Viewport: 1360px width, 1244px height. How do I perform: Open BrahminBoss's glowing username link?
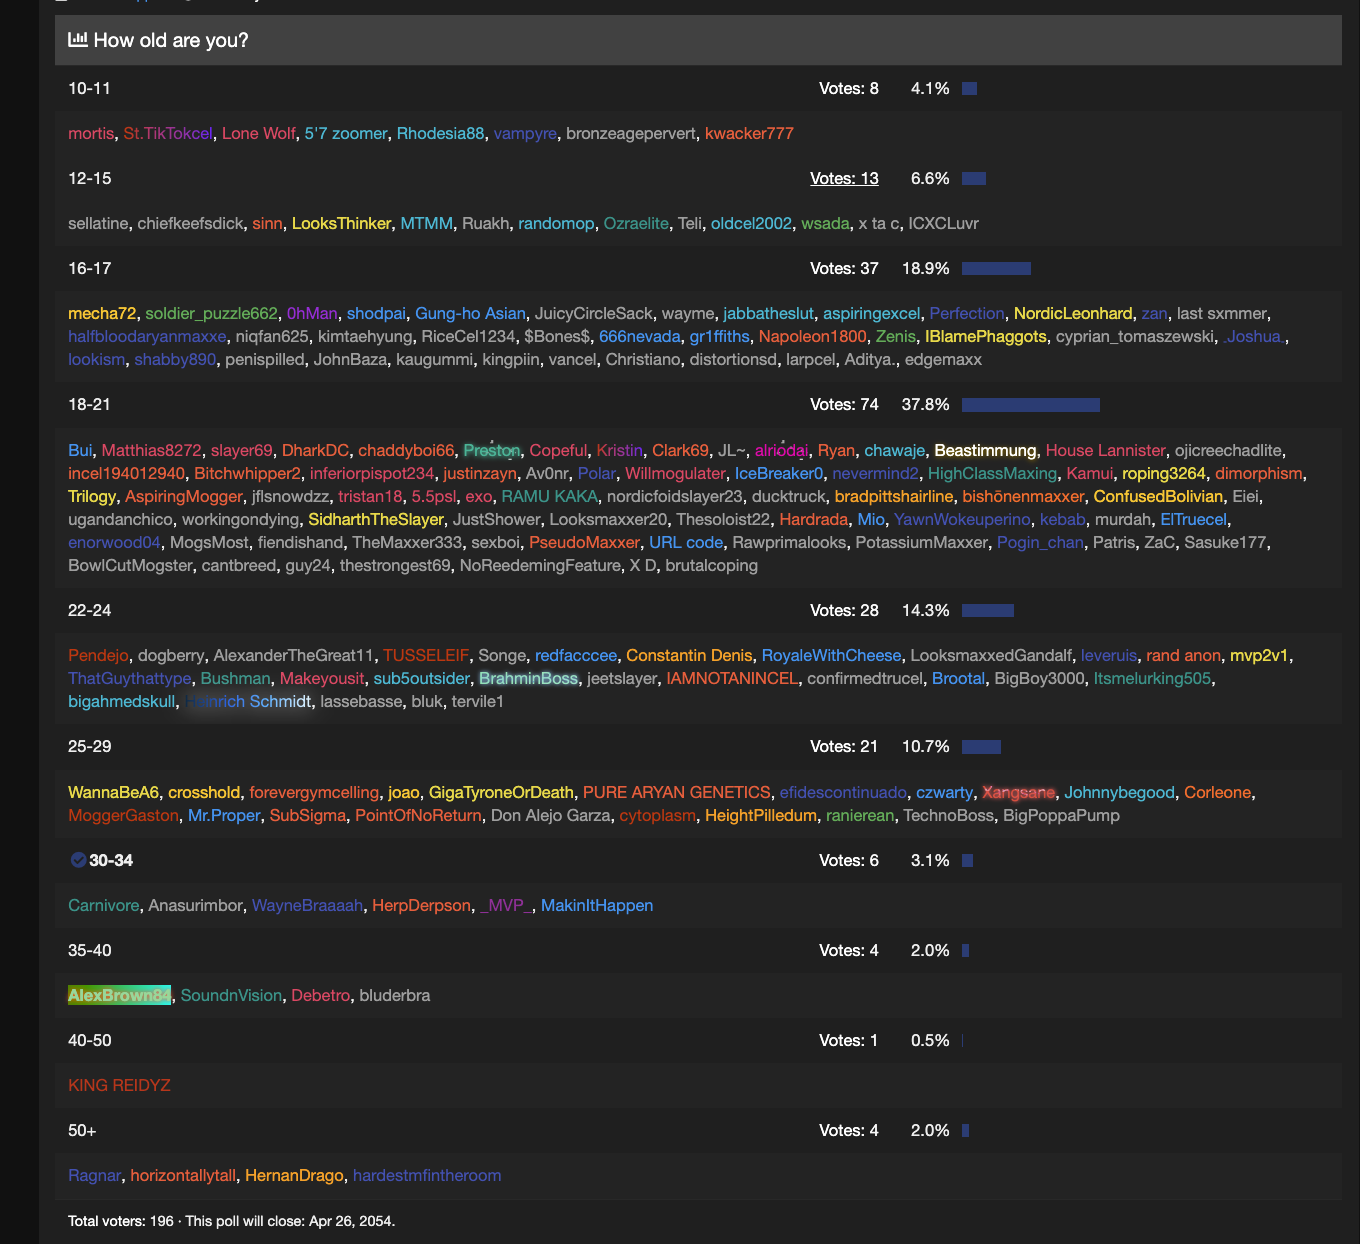coord(528,678)
